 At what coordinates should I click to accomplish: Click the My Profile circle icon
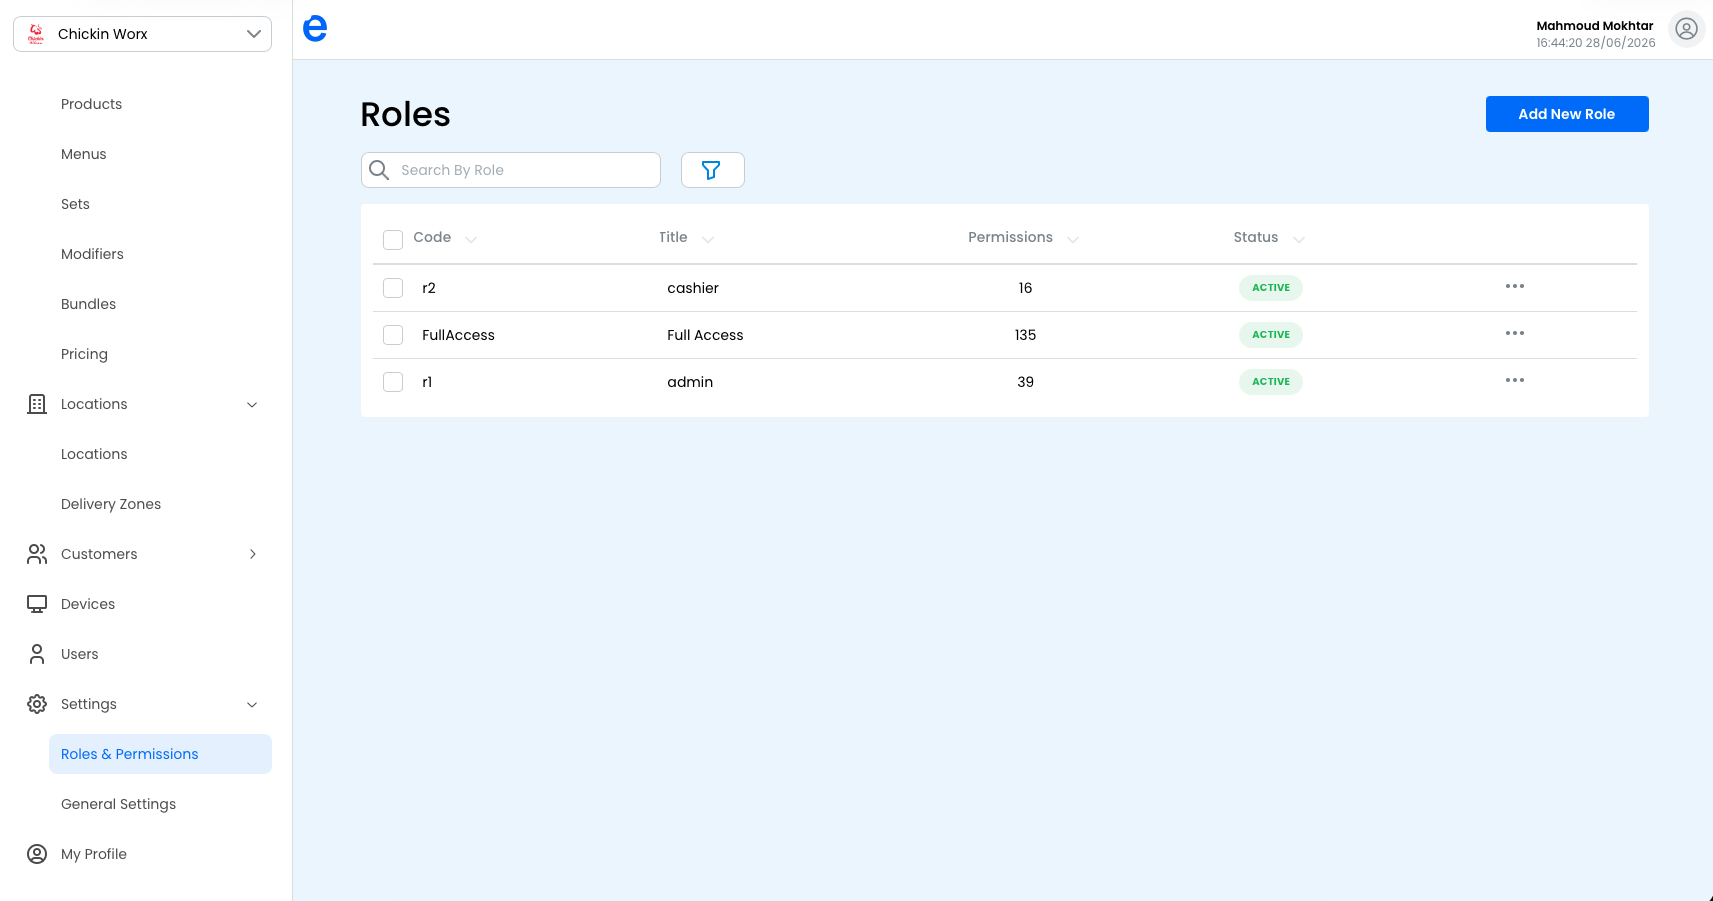[37, 854]
